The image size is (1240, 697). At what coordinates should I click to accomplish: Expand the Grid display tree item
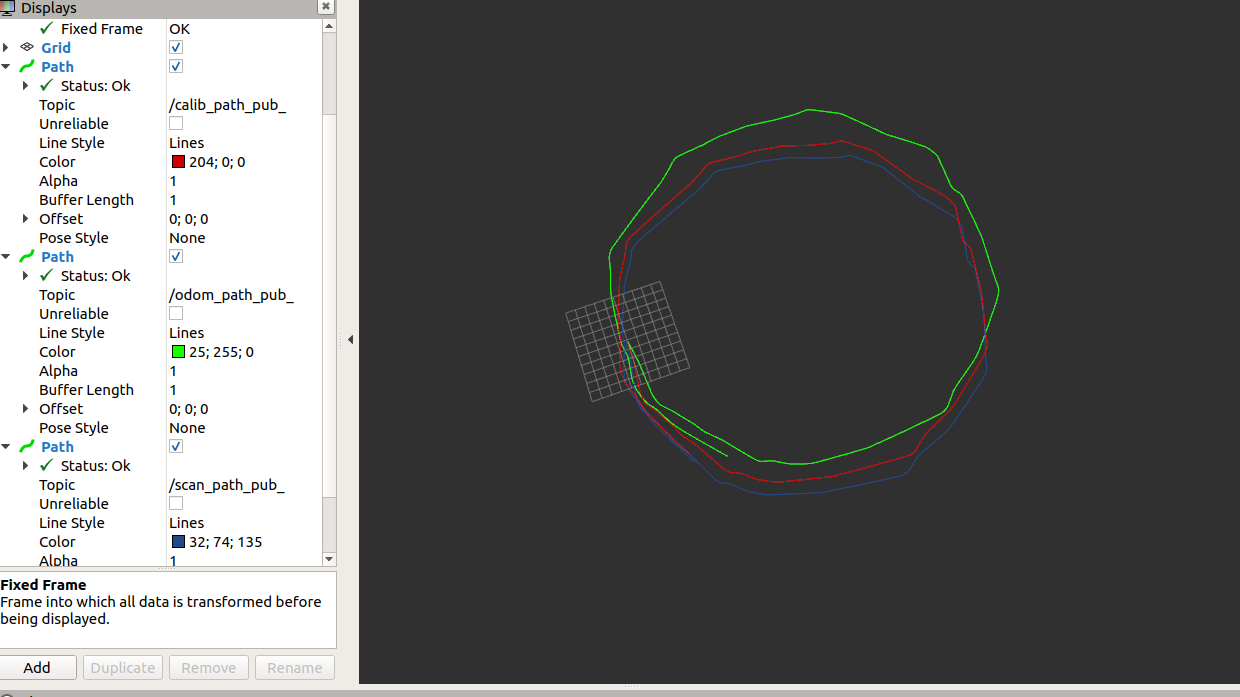(6, 47)
